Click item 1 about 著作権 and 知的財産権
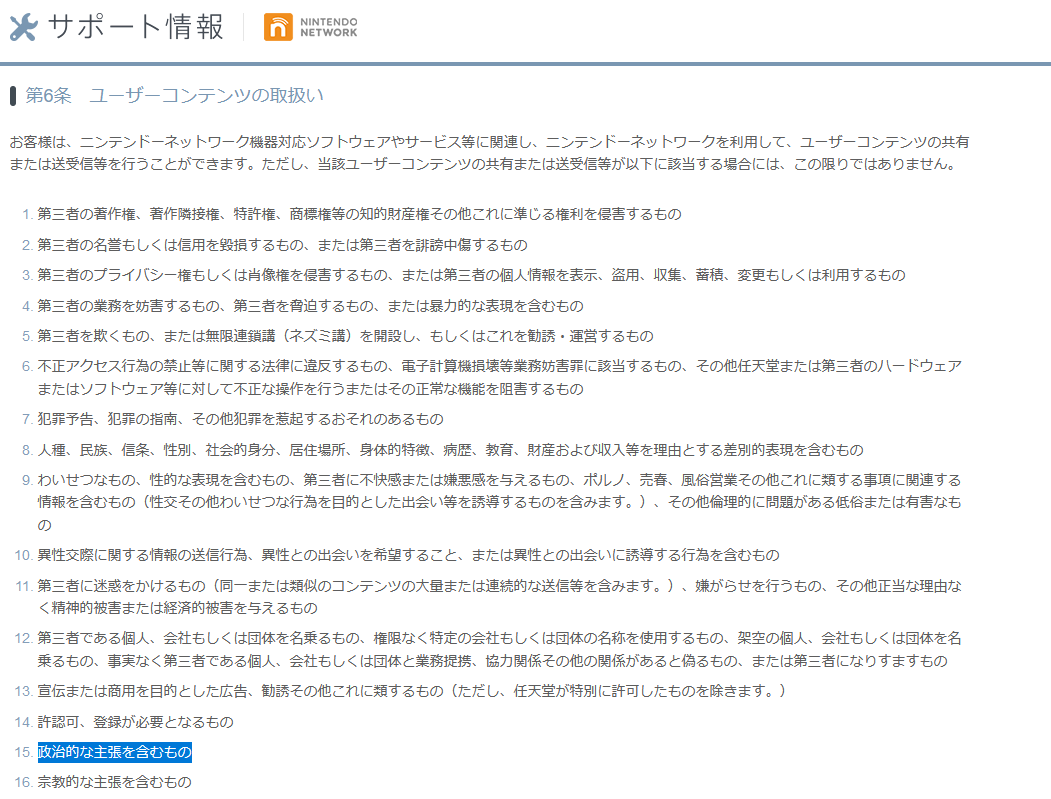Image resolution: width=1051 pixels, height=799 pixels. pyautogui.click(x=359, y=214)
